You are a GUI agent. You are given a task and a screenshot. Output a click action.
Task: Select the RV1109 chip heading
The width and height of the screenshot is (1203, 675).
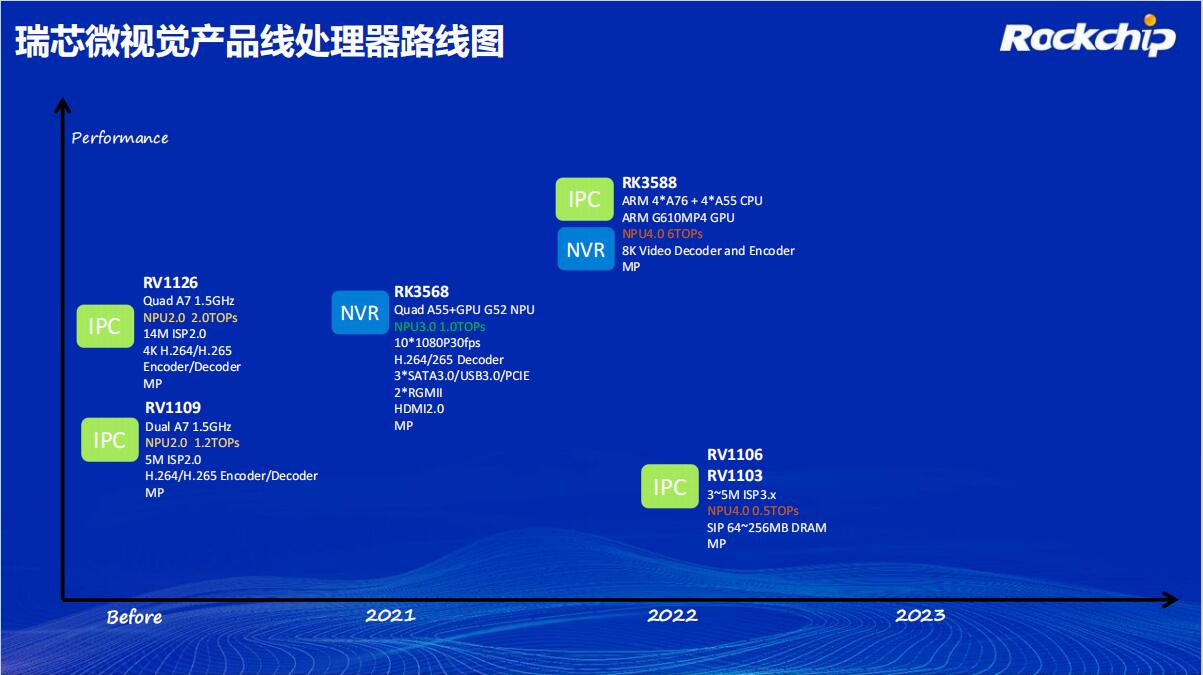pos(172,407)
